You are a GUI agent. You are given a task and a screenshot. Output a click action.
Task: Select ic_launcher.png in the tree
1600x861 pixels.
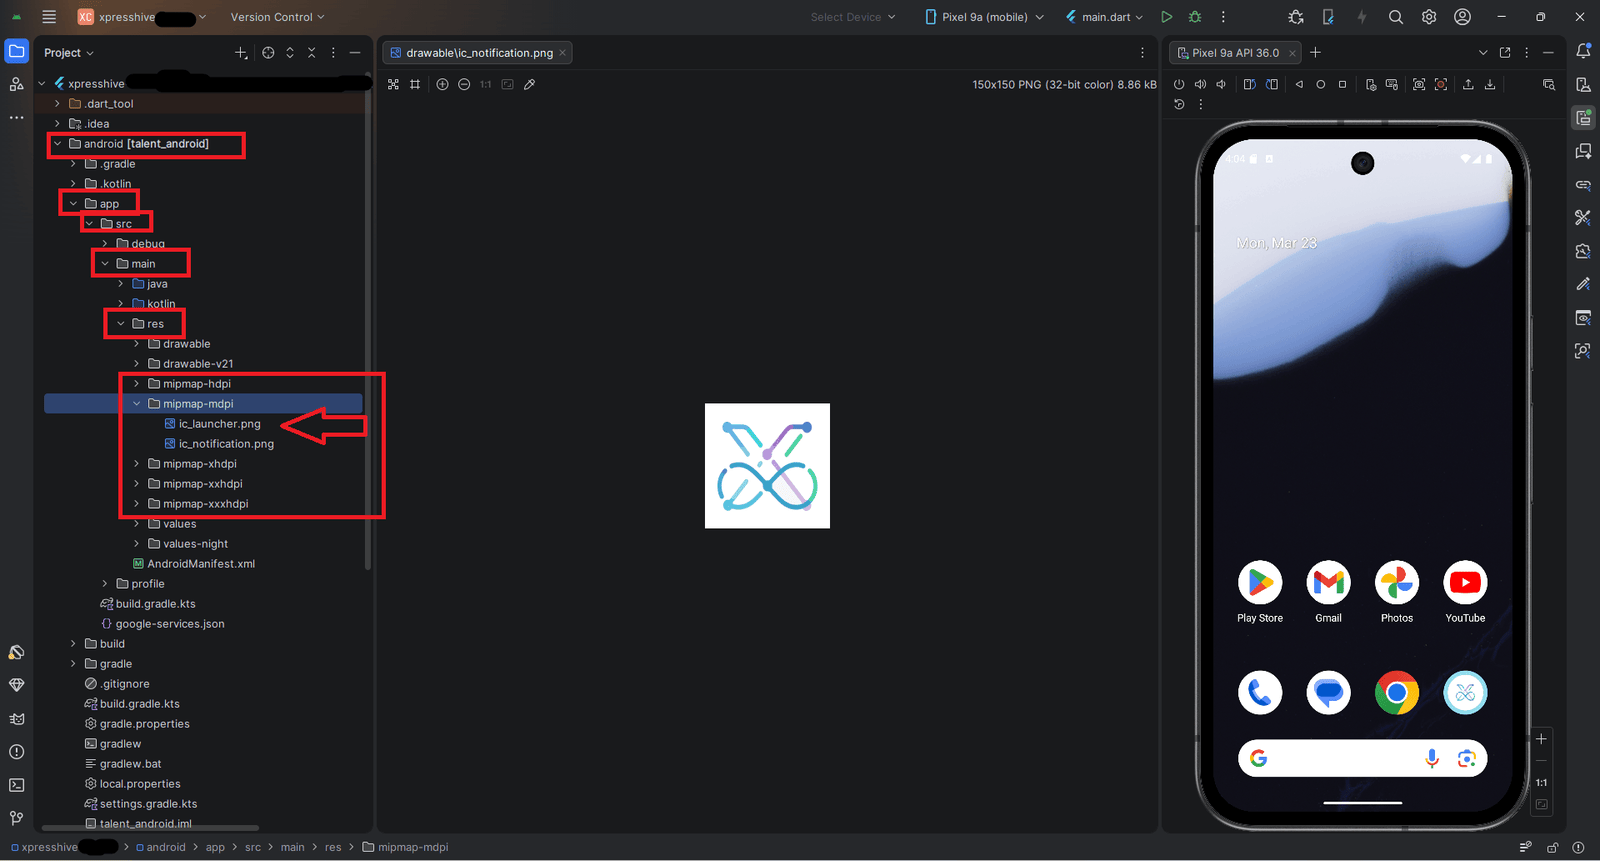tap(212, 424)
